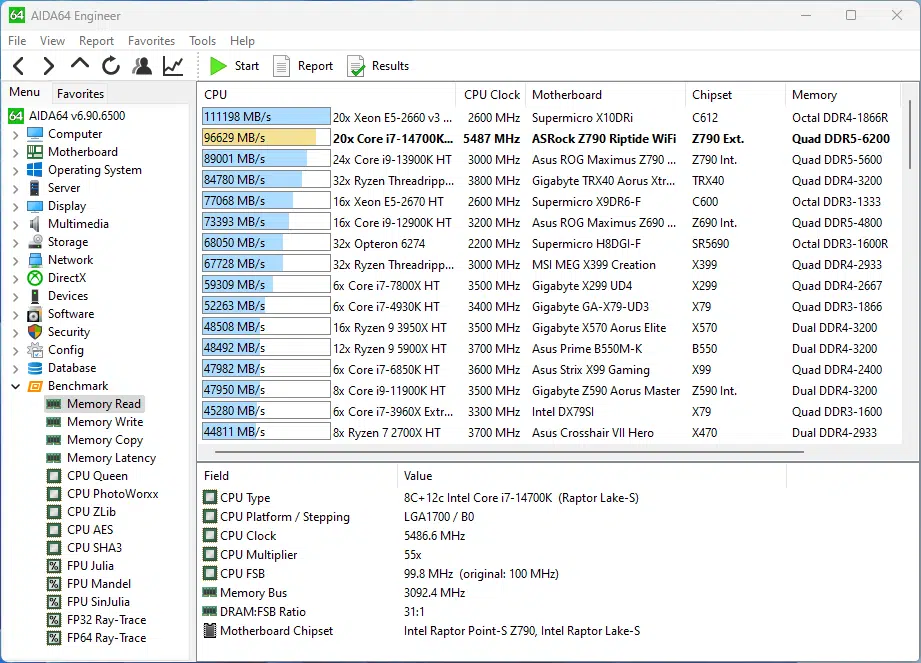Screen dimensions: 921x663
Task: Click the Report button in toolbar
Action: click(x=303, y=66)
